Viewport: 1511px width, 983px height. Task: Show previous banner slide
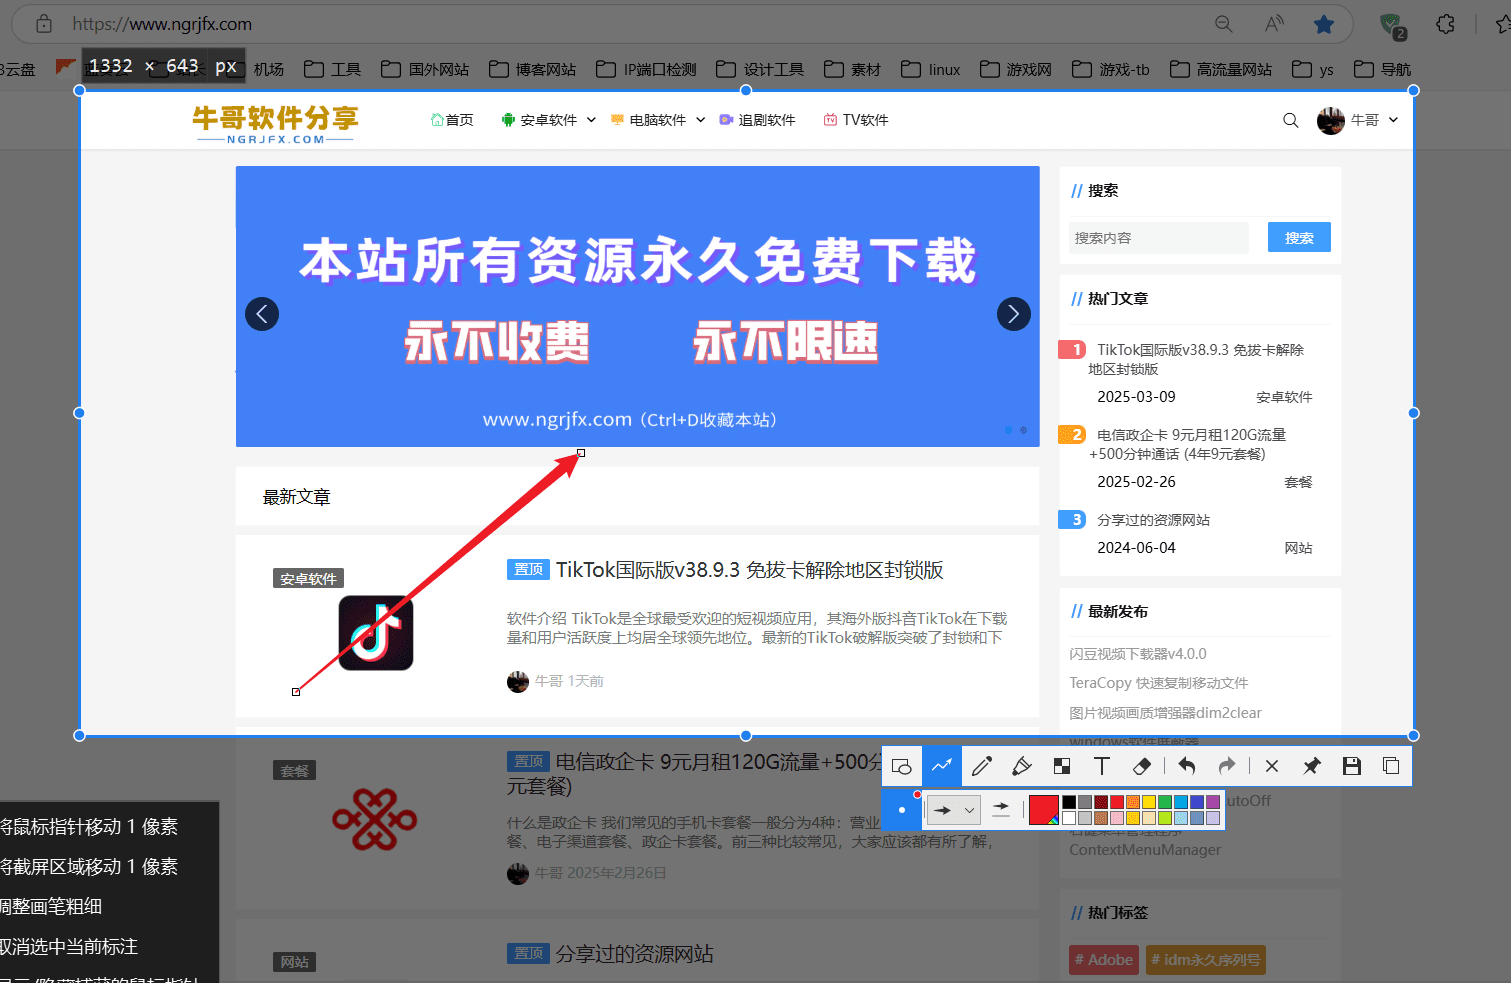coord(262,314)
